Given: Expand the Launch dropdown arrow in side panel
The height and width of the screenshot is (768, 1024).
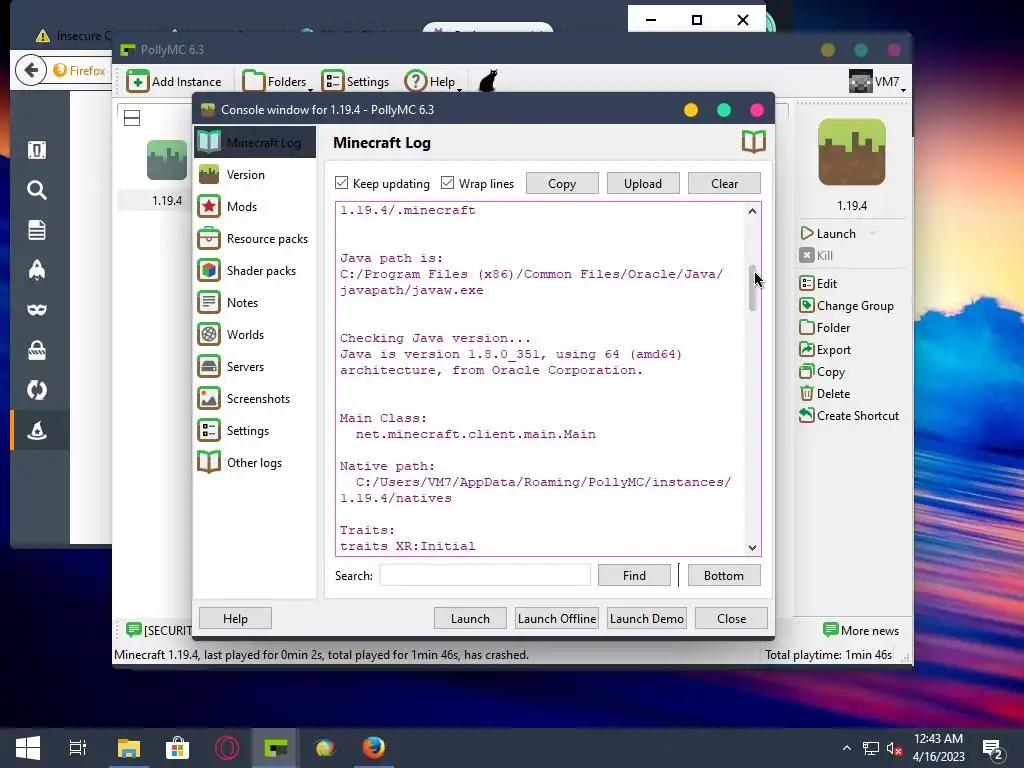Looking at the screenshot, I should [x=872, y=234].
